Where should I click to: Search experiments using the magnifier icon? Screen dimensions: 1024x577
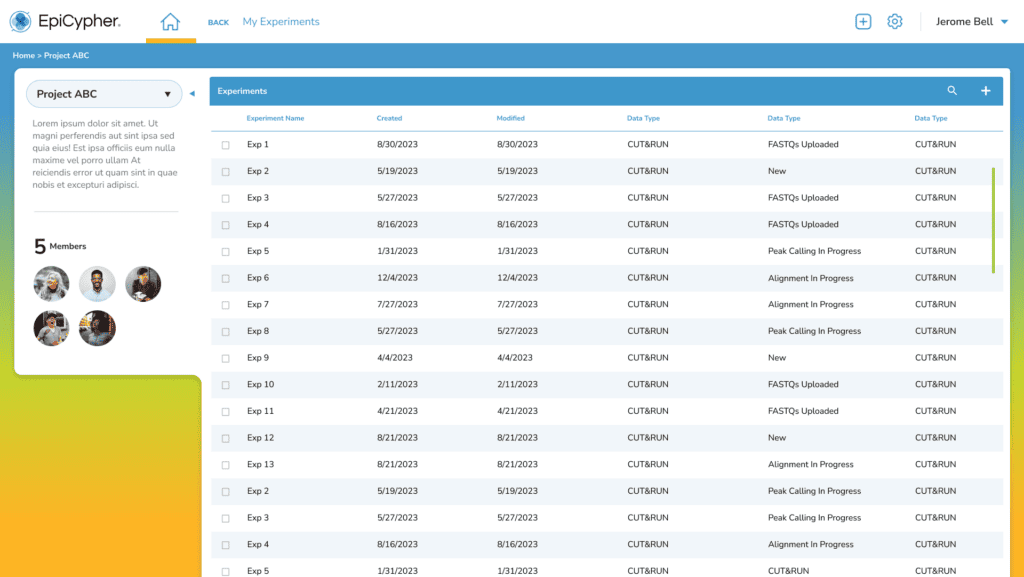coord(952,91)
